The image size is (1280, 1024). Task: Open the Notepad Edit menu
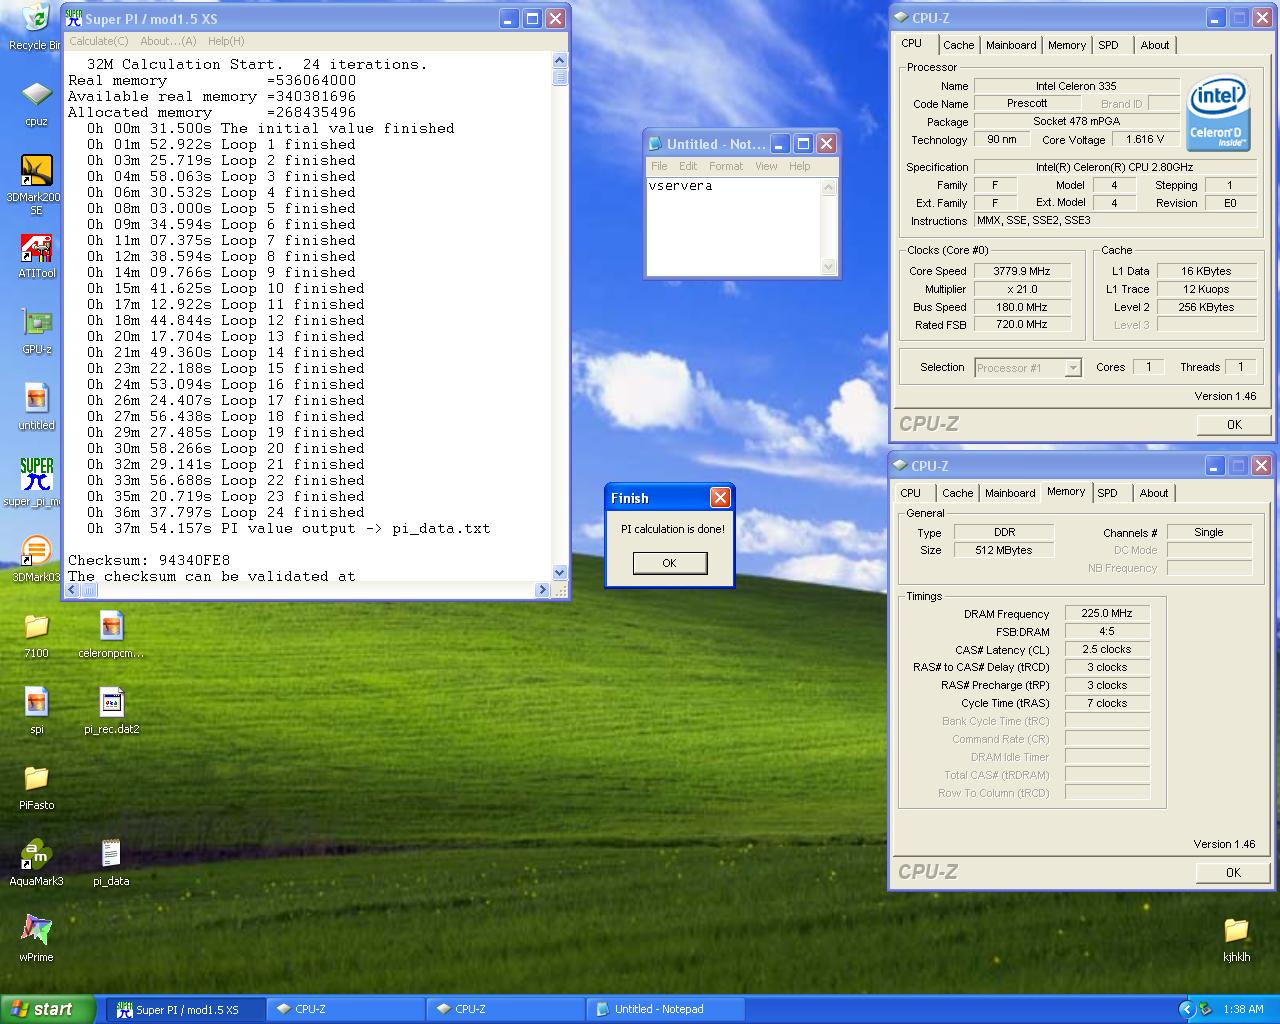[x=688, y=166]
